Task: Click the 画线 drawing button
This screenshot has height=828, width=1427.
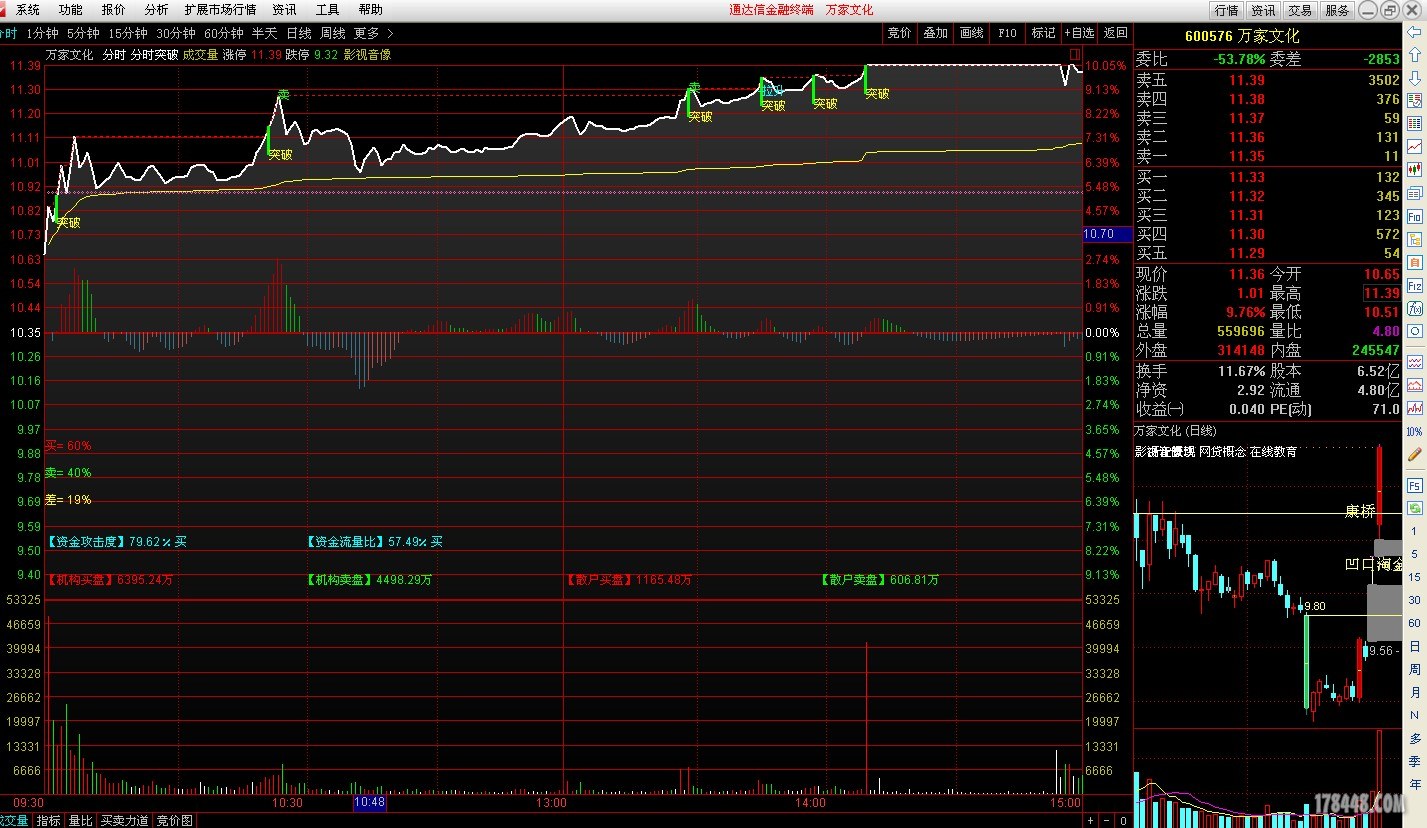Action: click(972, 33)
